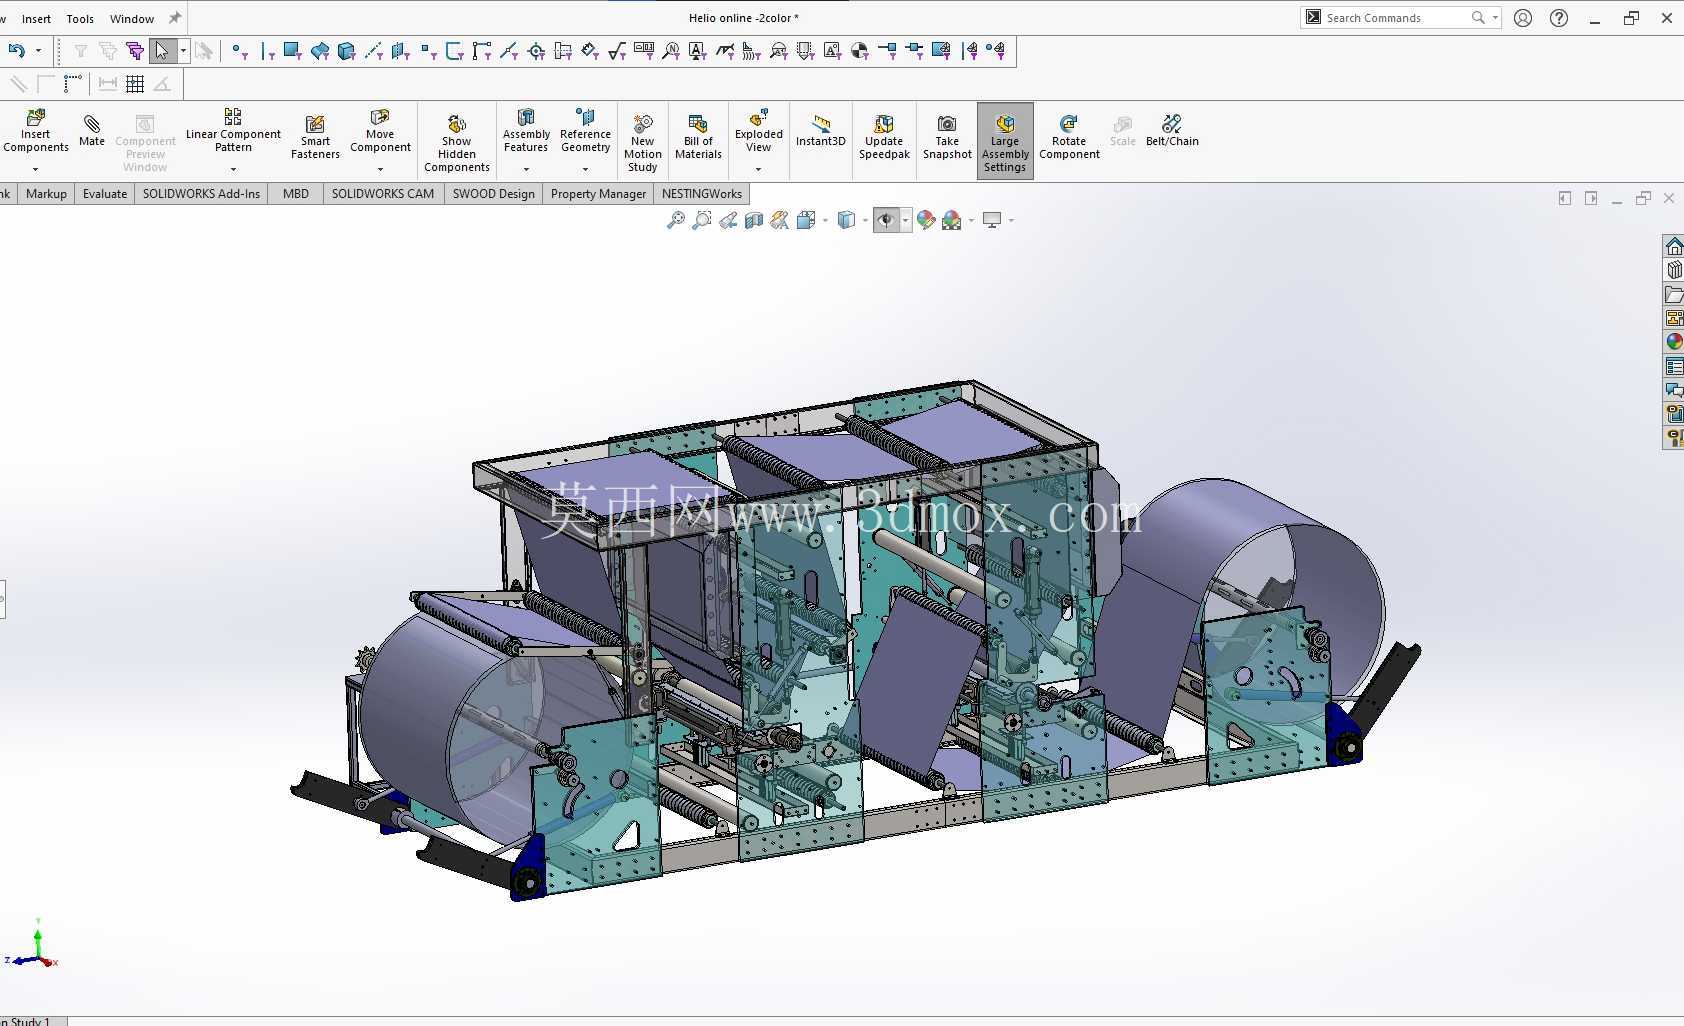Expand Linear Component Pattern dropdown arrow
The height and width of the screenshot is (1026, 1684).
pos(233,169)
